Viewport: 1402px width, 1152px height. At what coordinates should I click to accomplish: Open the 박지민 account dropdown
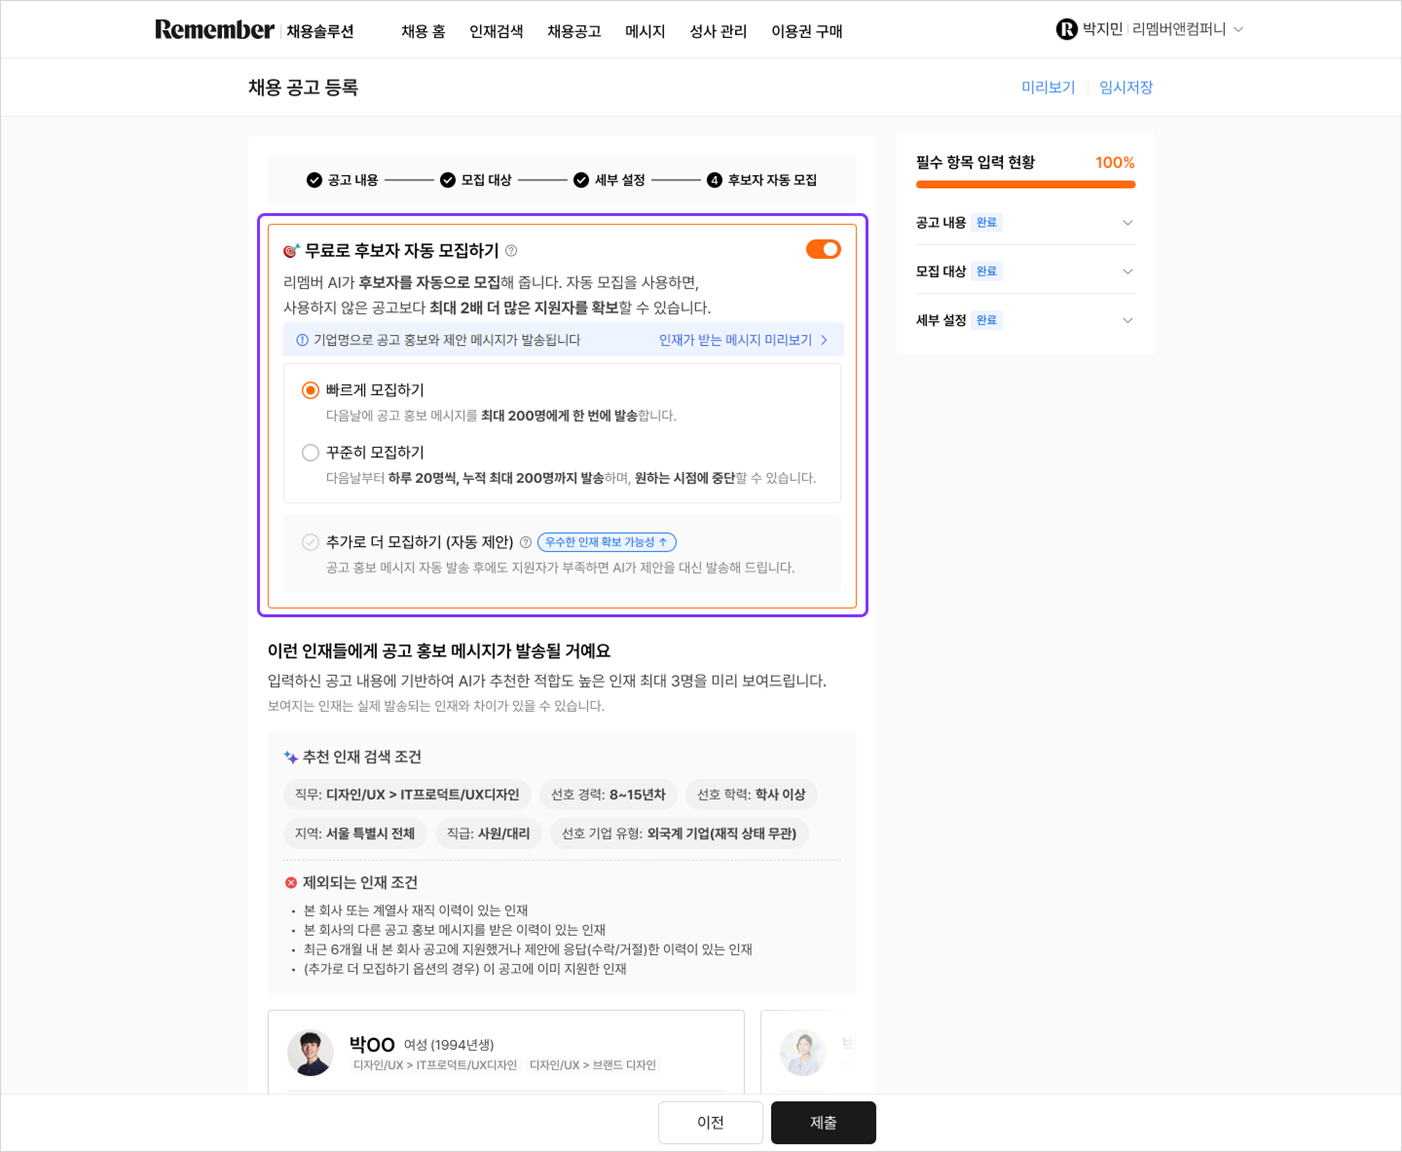(x=1238, y=30)
